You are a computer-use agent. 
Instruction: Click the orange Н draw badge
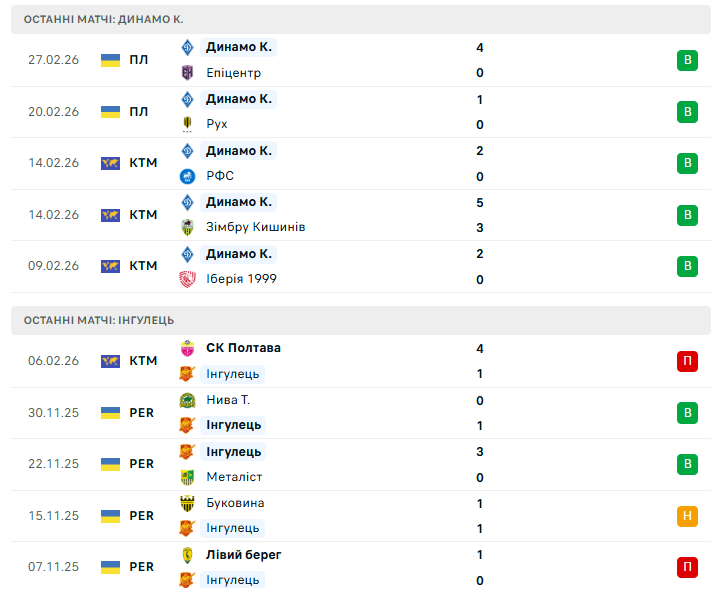pos(687,516)
